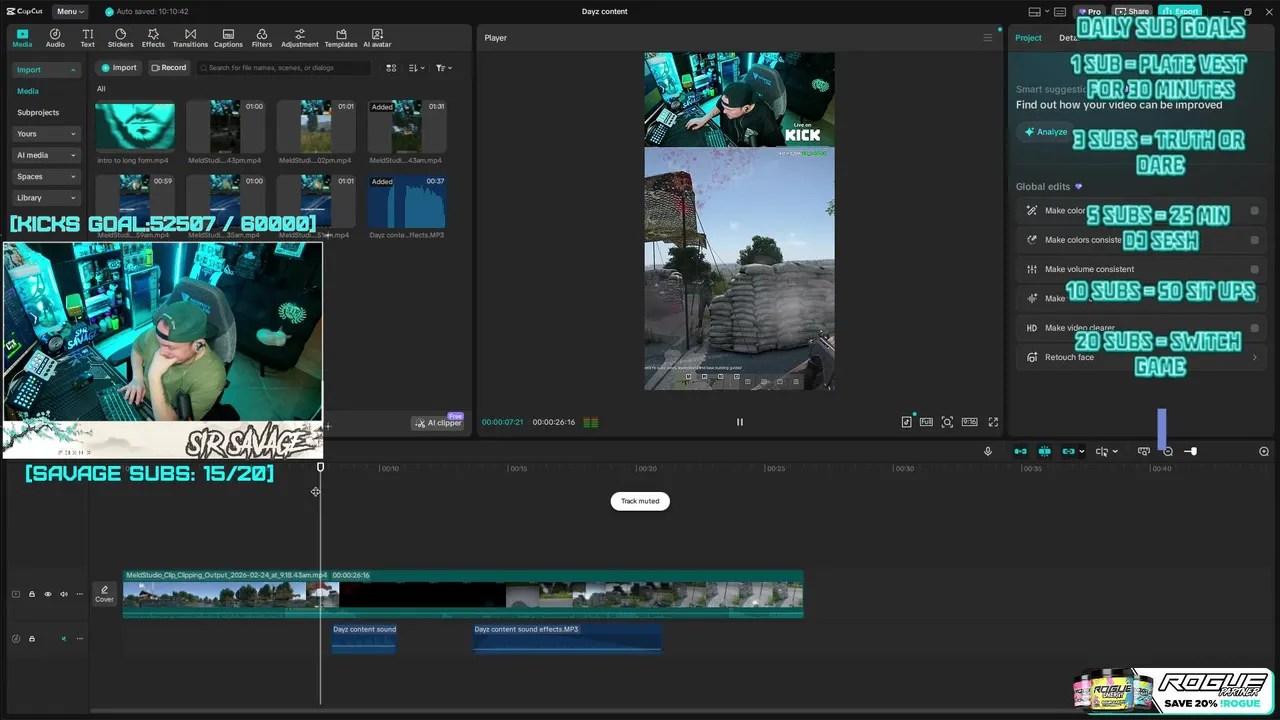This screenshot has width=1280, height=720.
Task: Open the Filters panel
Action: (x=262, y=38)
